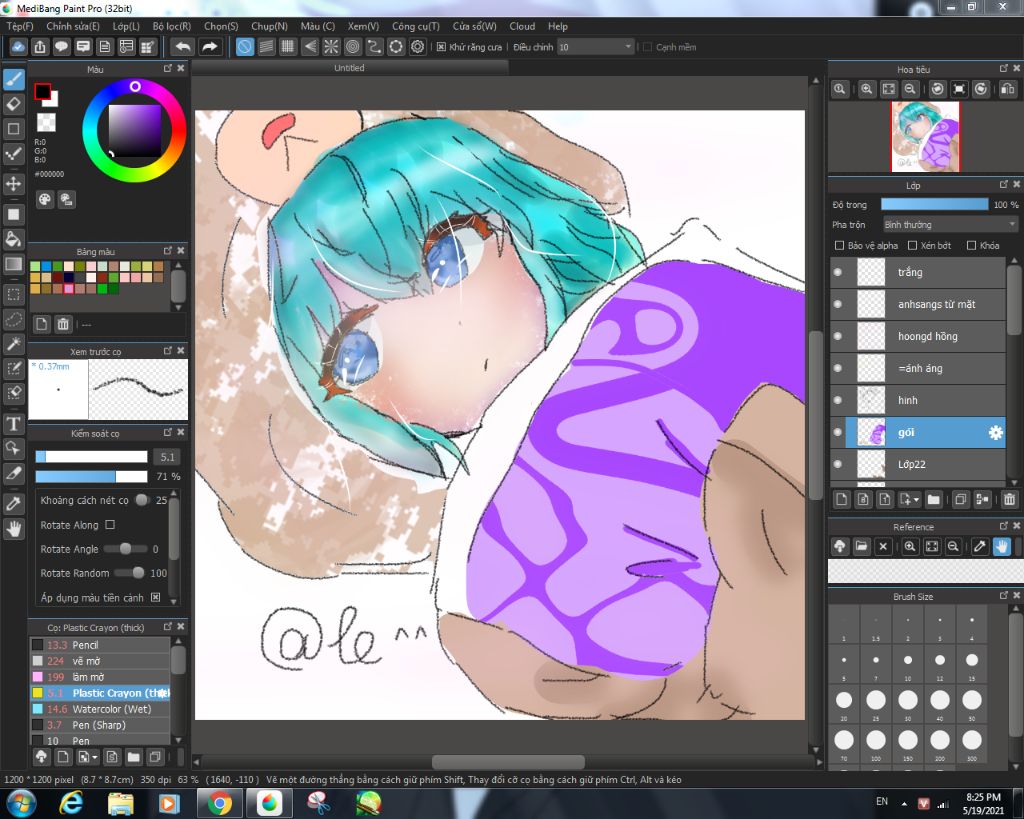Create a new layer folder

coord(933,500)
